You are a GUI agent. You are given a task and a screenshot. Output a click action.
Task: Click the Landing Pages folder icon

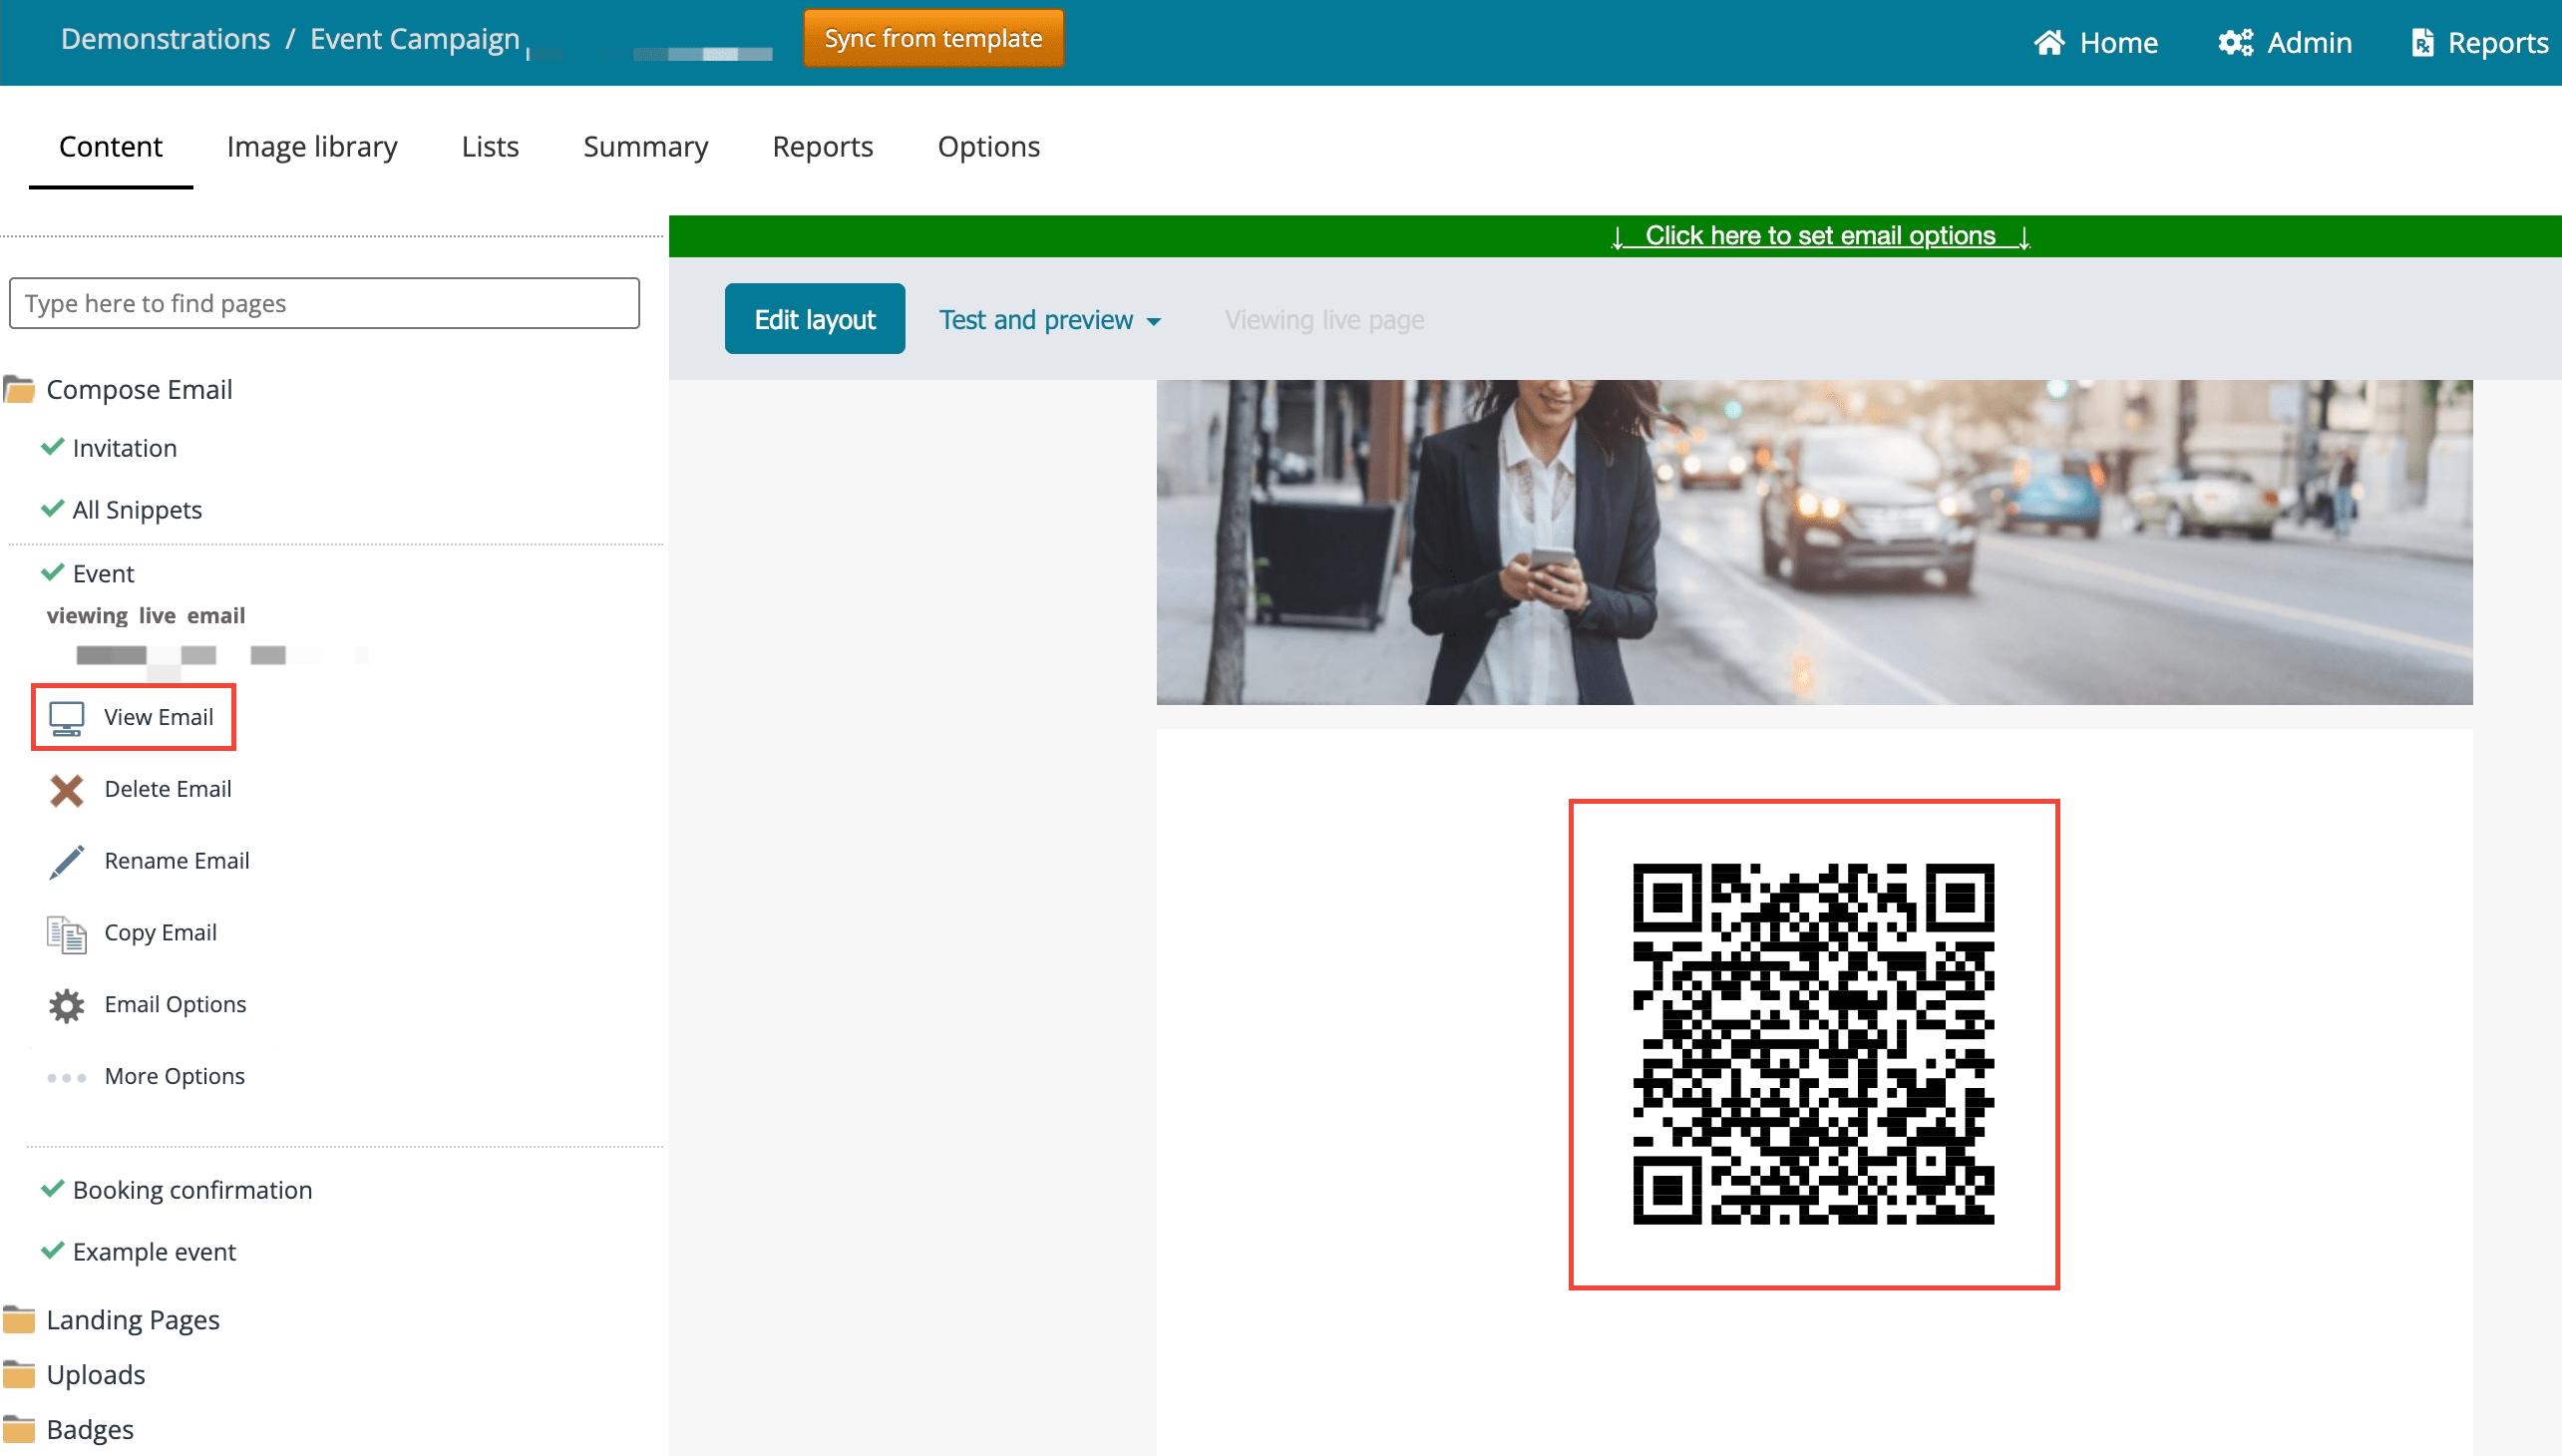point(19,1320)
